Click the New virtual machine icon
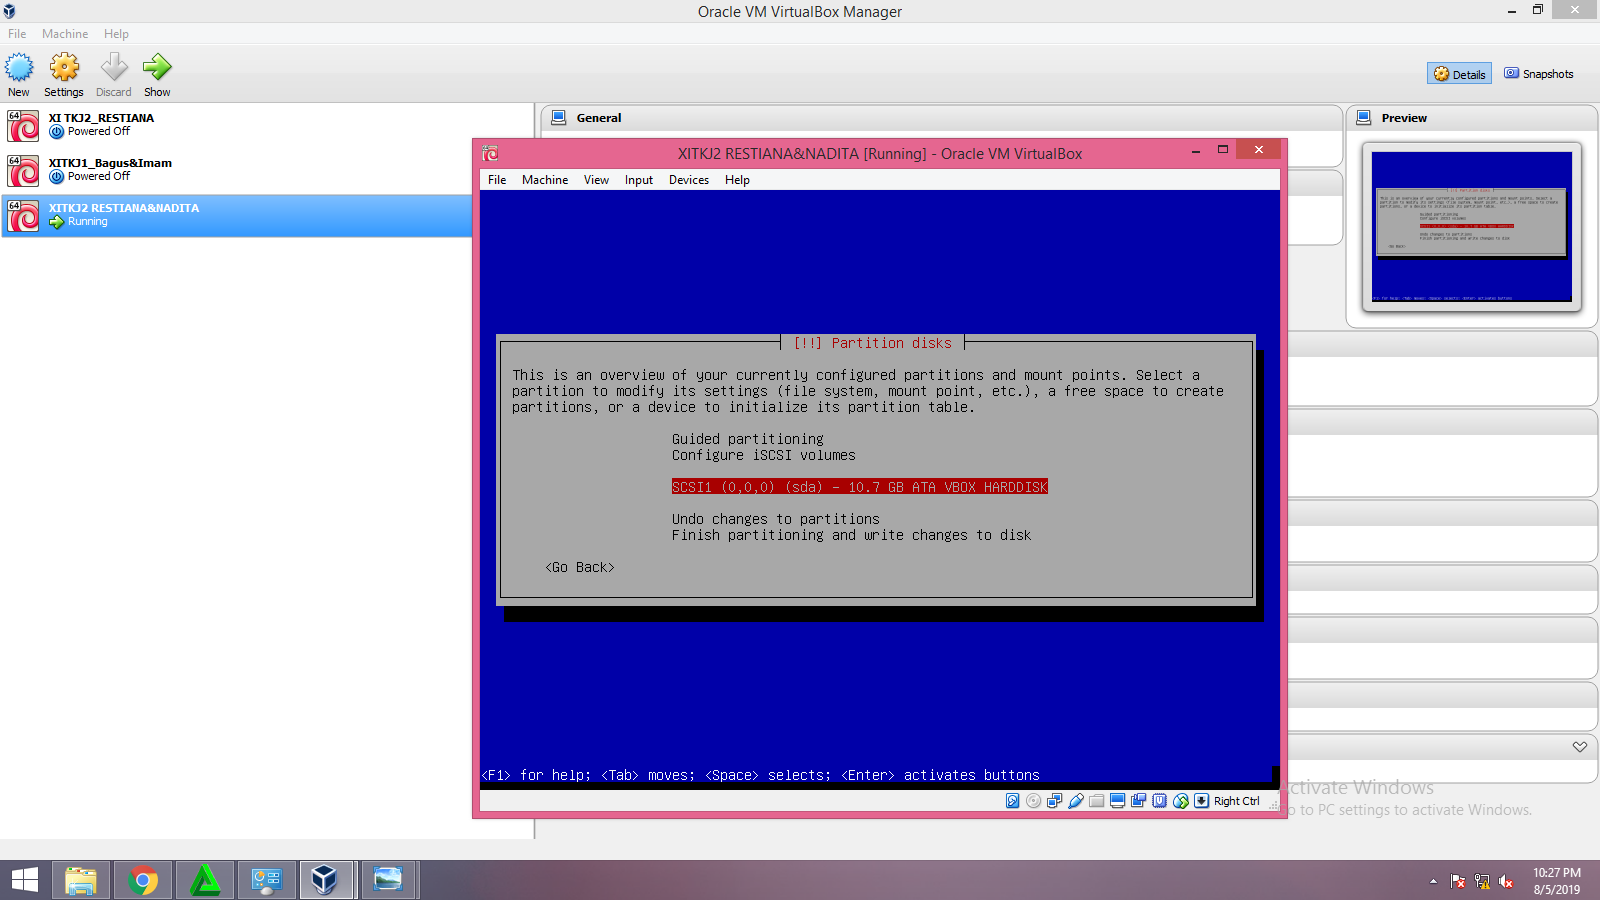The height and width of the screenshot is (900, 1600). tap(19, 68)
